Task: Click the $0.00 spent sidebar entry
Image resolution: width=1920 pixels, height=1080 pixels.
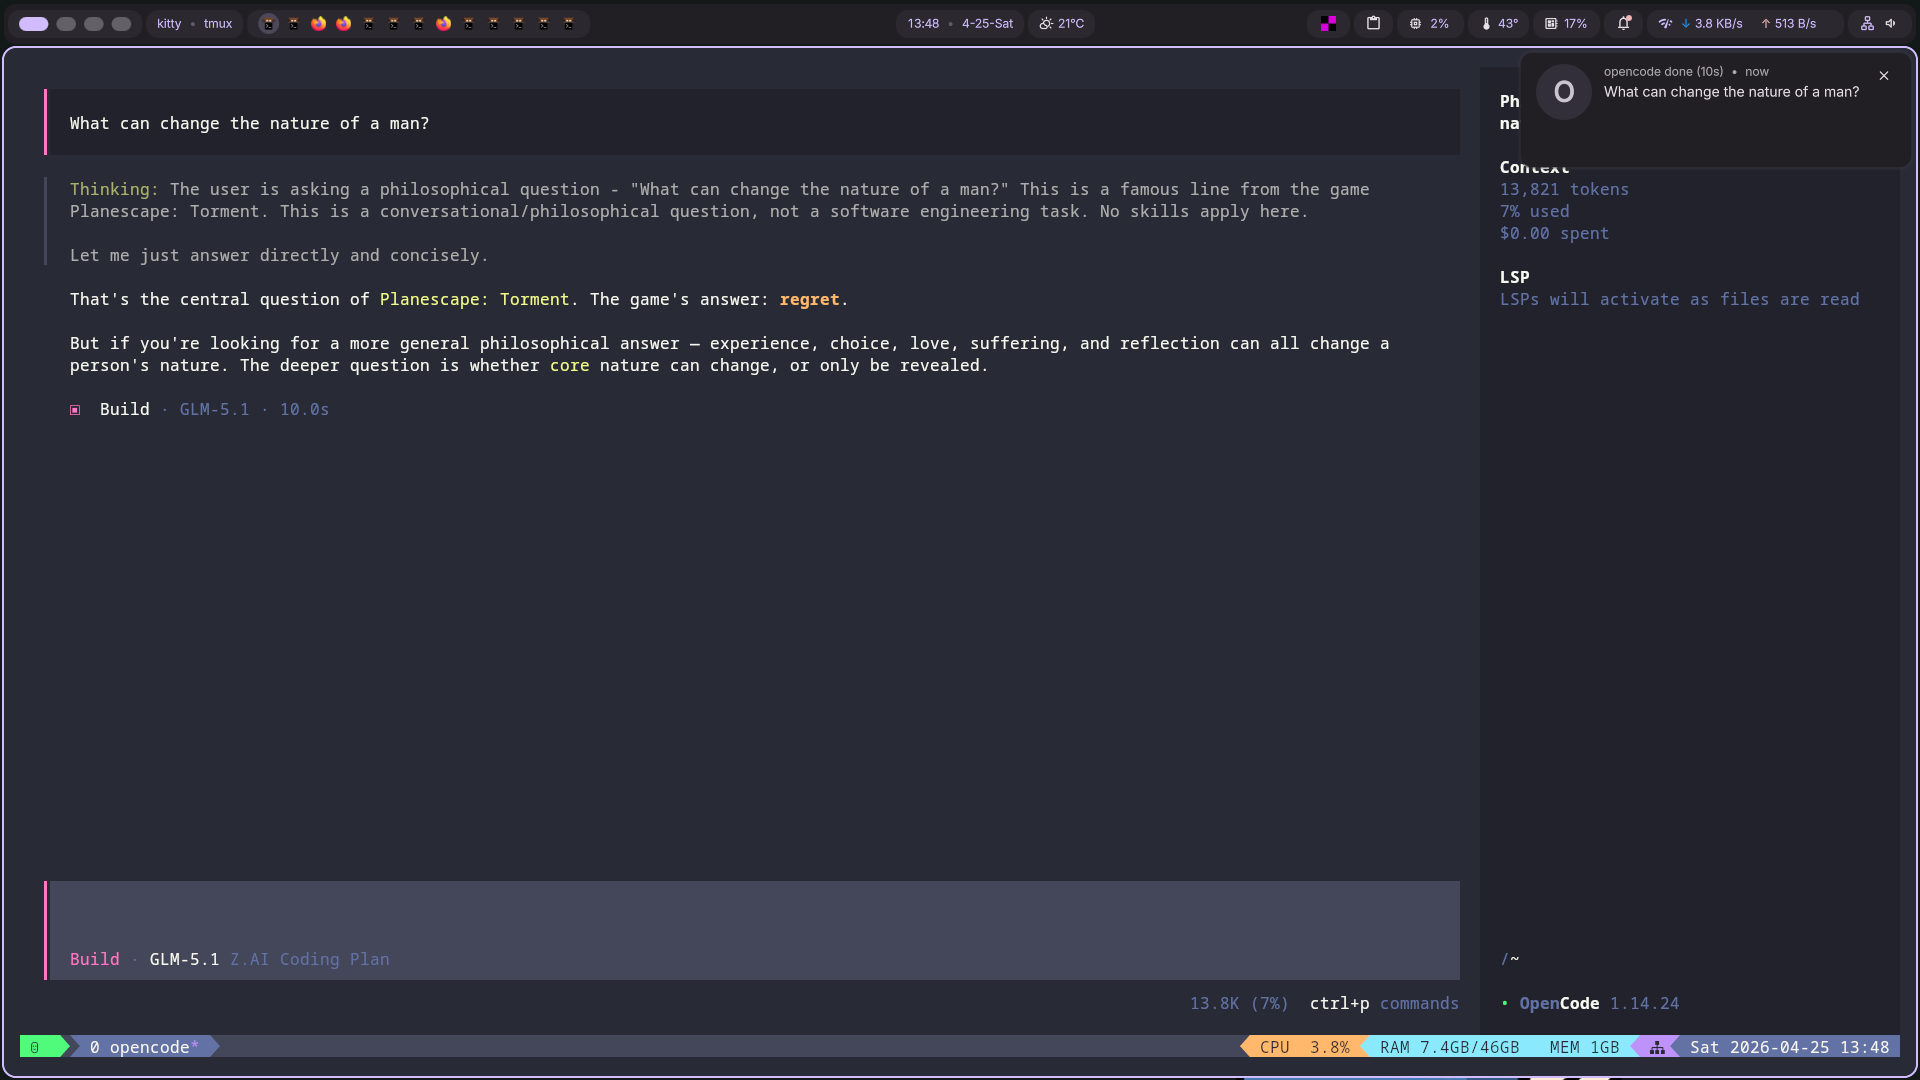Action: pyautogui.click(x=1554, y=233)
